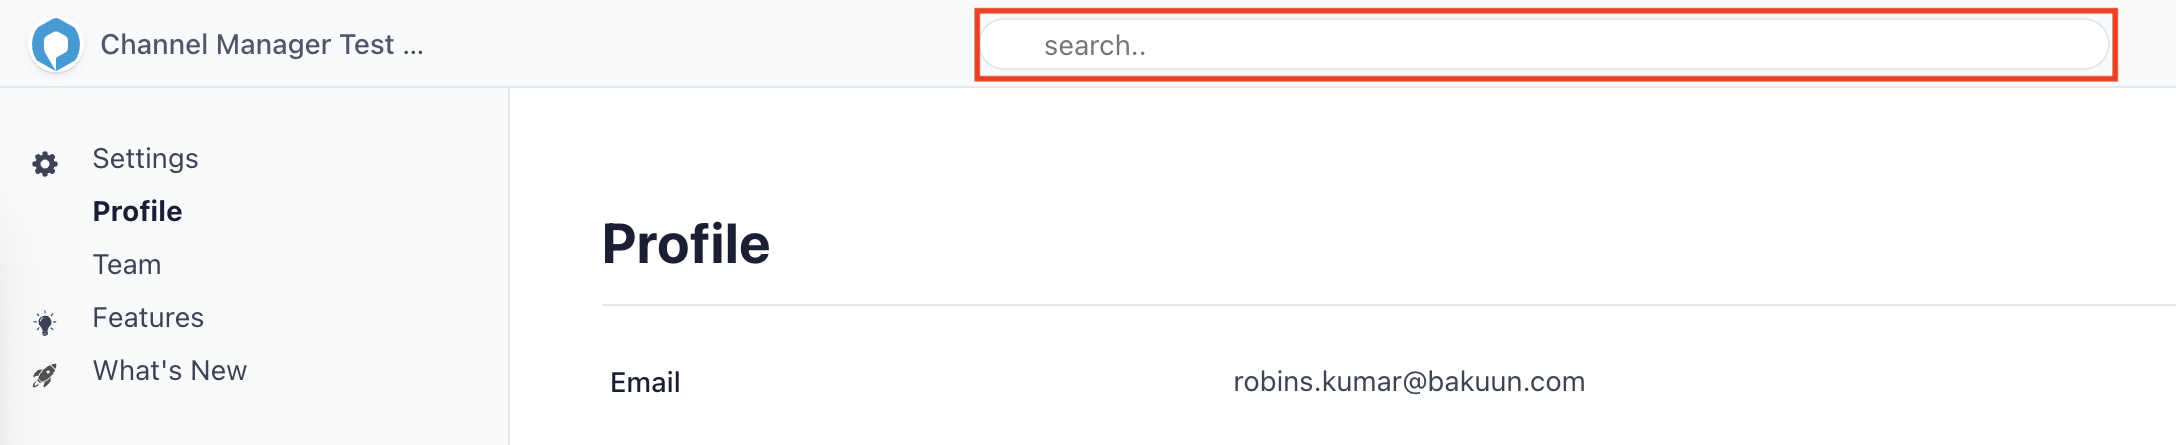The image size is (2176, 445).
Task: Click the Email field label
Action: 645,382
